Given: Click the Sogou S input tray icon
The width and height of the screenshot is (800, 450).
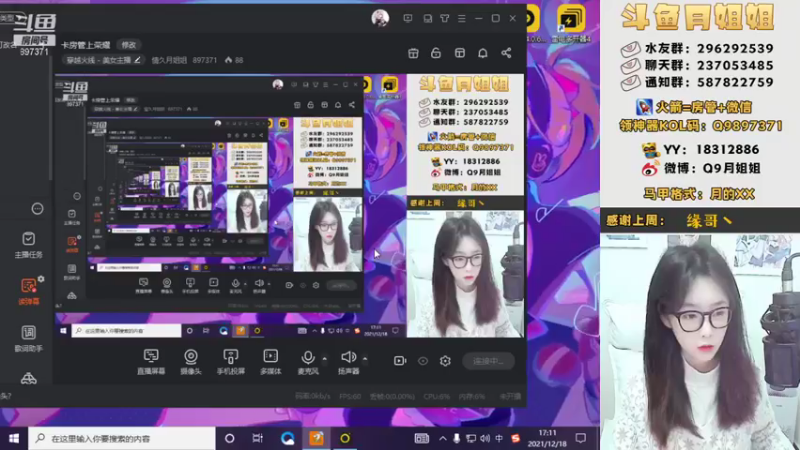Looking at the screenshot, I should point(515,438).
